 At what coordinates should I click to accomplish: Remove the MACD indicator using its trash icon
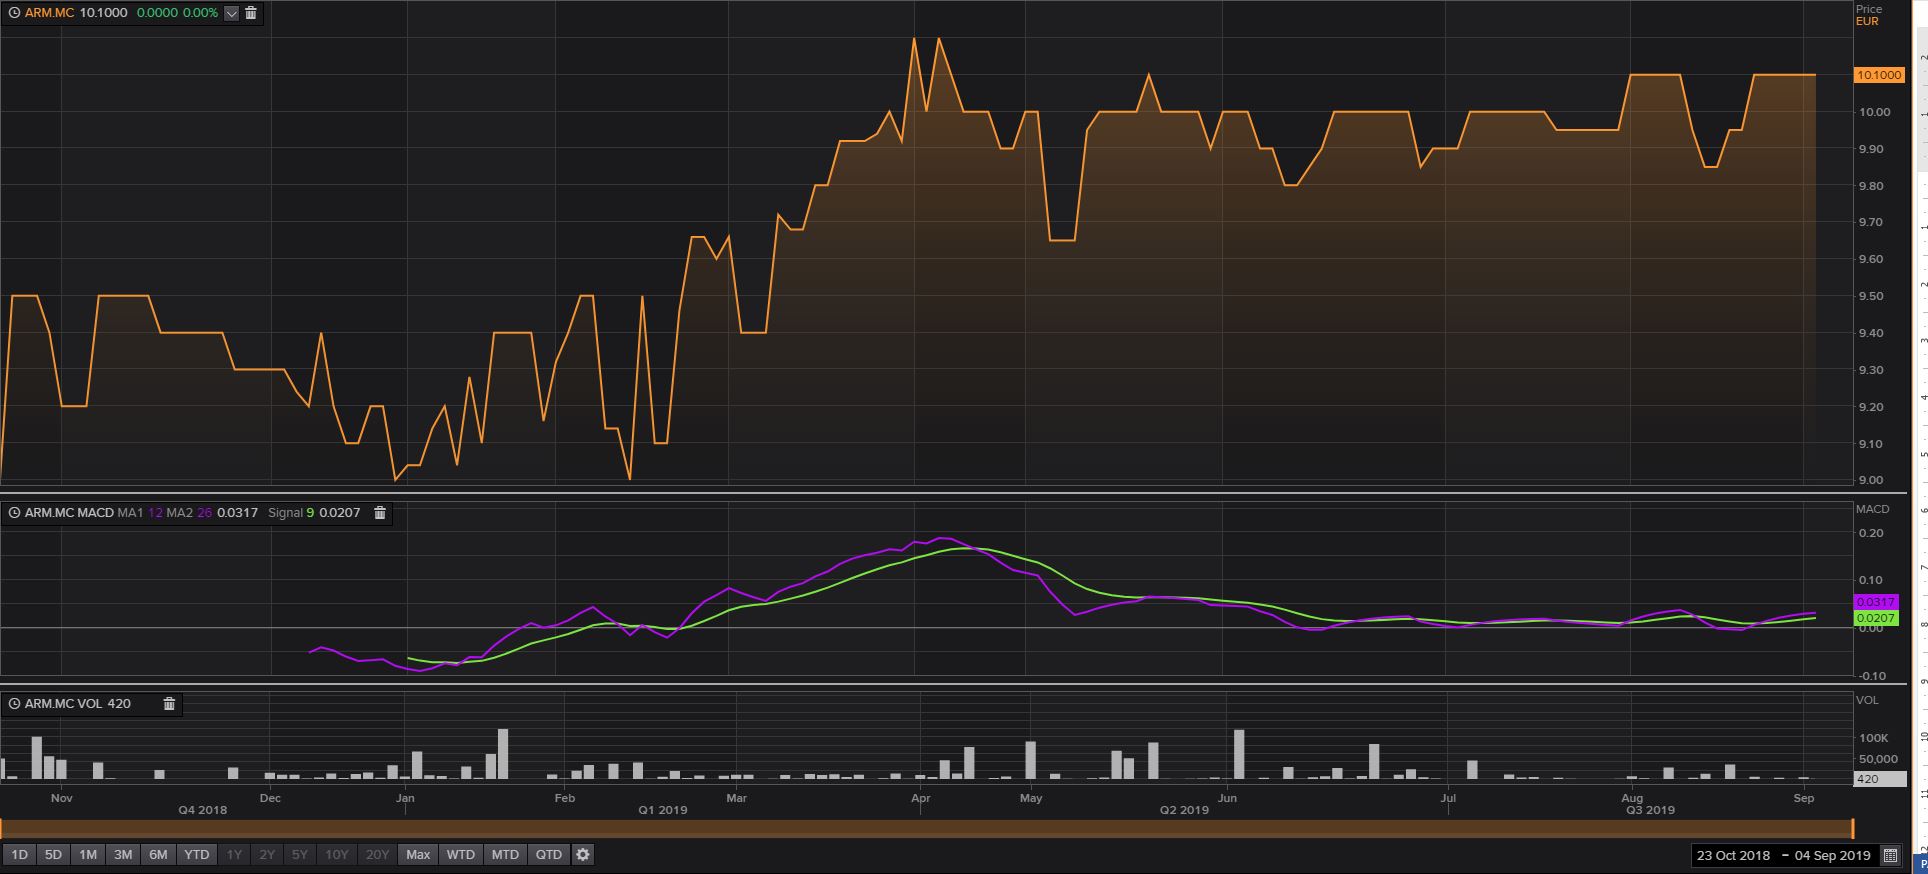tap(380, 512)
